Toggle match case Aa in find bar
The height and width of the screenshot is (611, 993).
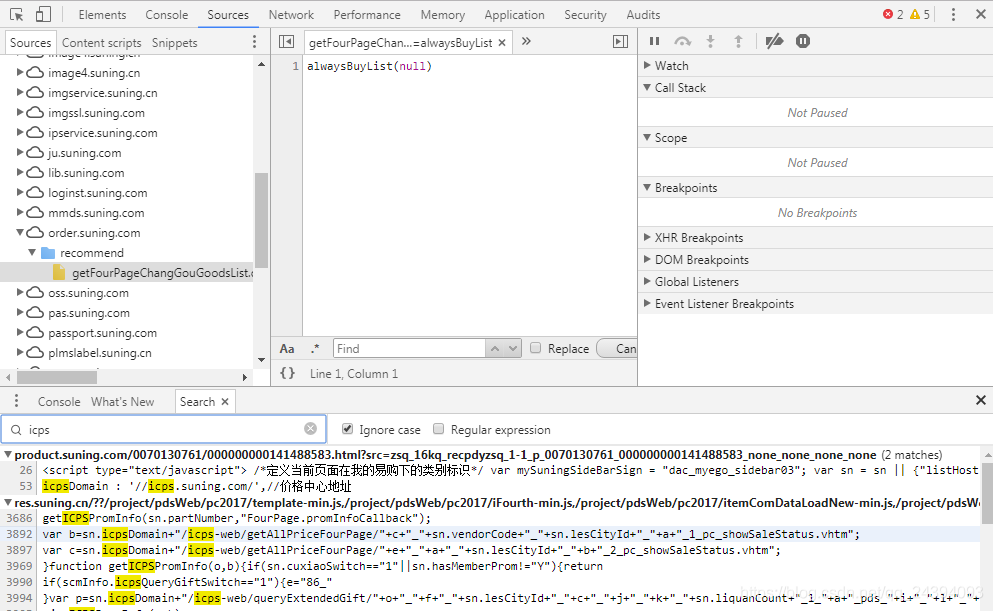pyautogui.click(x=287, y=349)
